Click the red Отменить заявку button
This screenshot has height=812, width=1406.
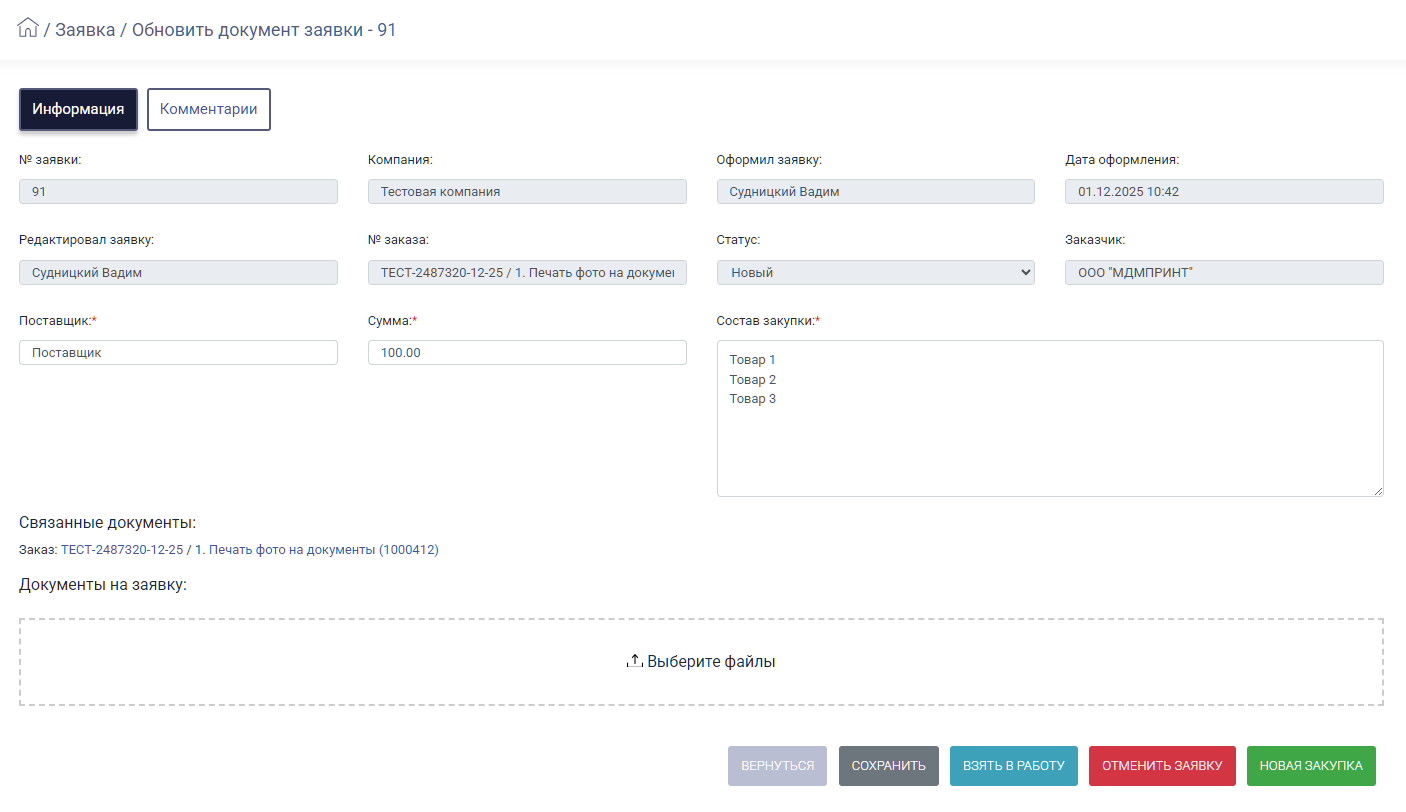coord(1162,766)
